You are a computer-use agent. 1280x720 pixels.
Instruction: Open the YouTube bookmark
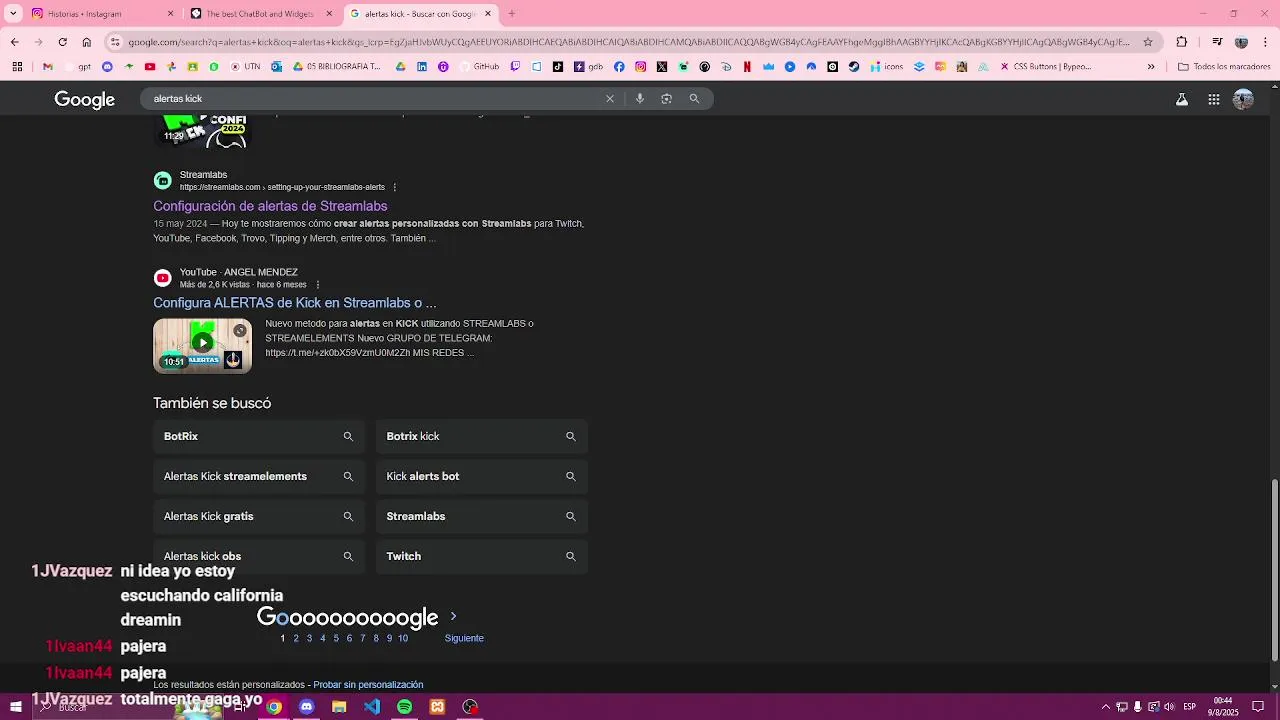[x=150, y=67]
